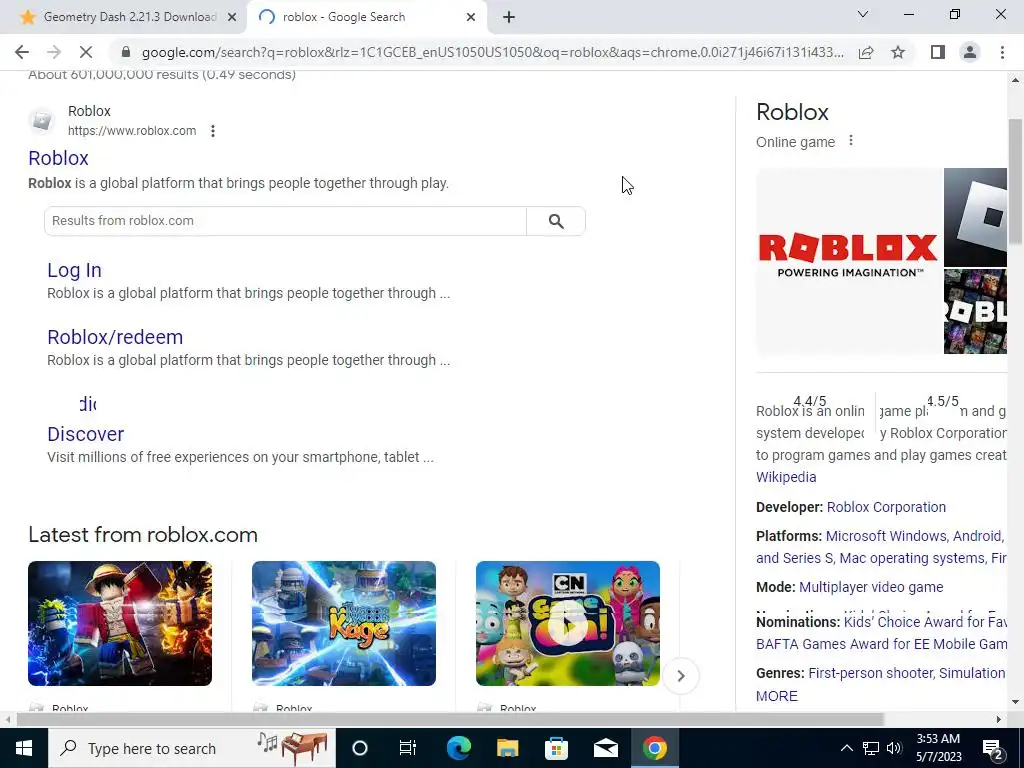Launch Microsoft Edge from the taskbar
Screen dimensions: 1024x768
pyautogui.click(x=458, y=748)
